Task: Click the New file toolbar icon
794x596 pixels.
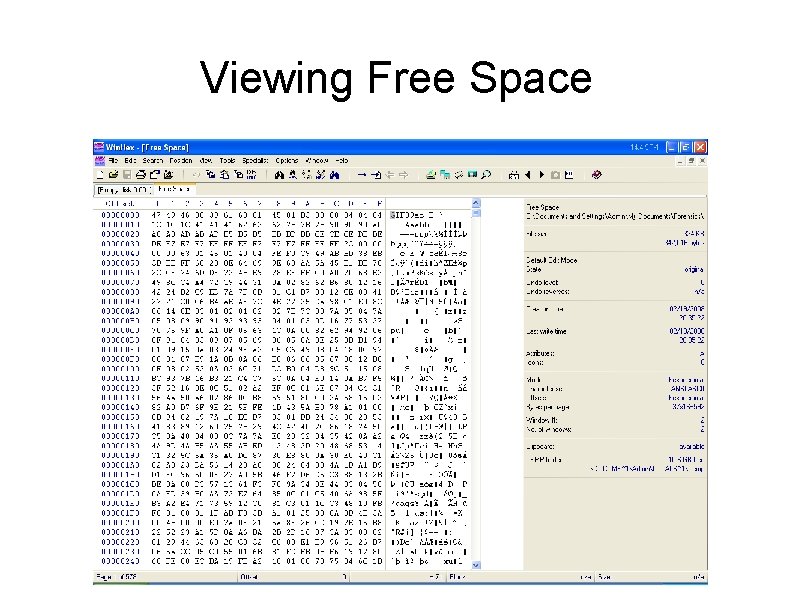Action: pos(100,175)
